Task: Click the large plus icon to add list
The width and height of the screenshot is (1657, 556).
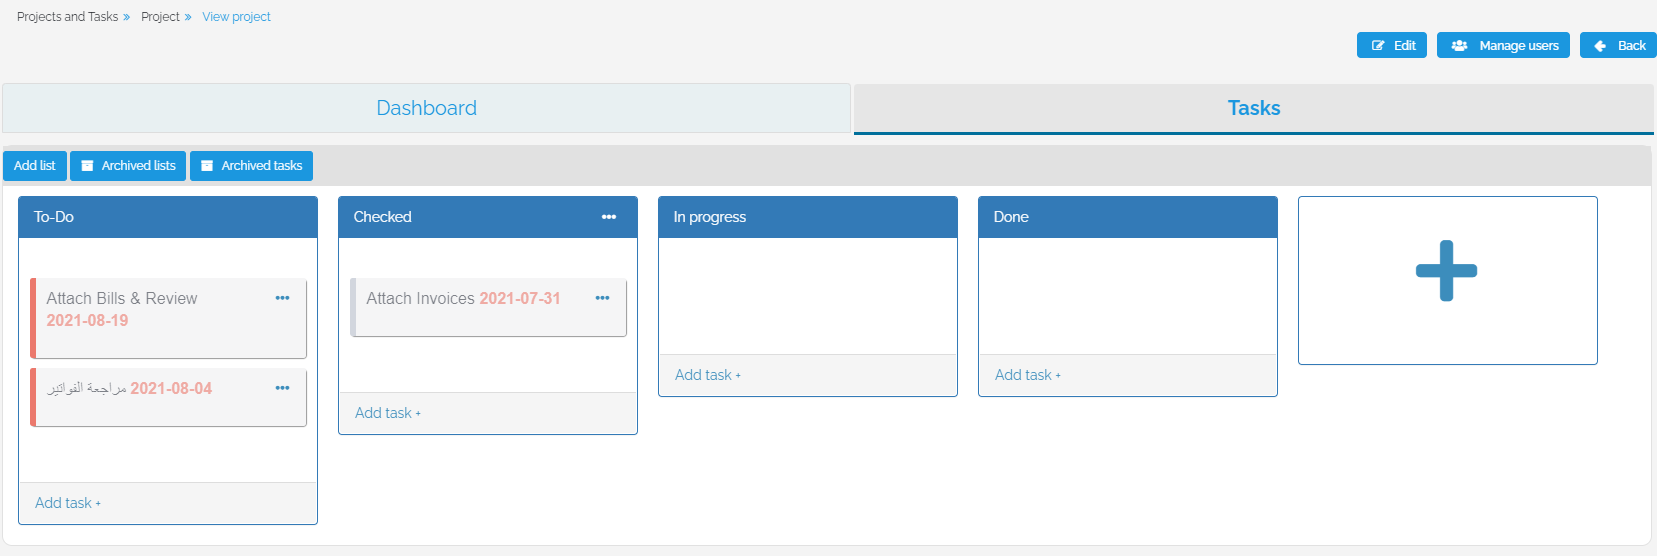Action: [x=1446, y=271]
